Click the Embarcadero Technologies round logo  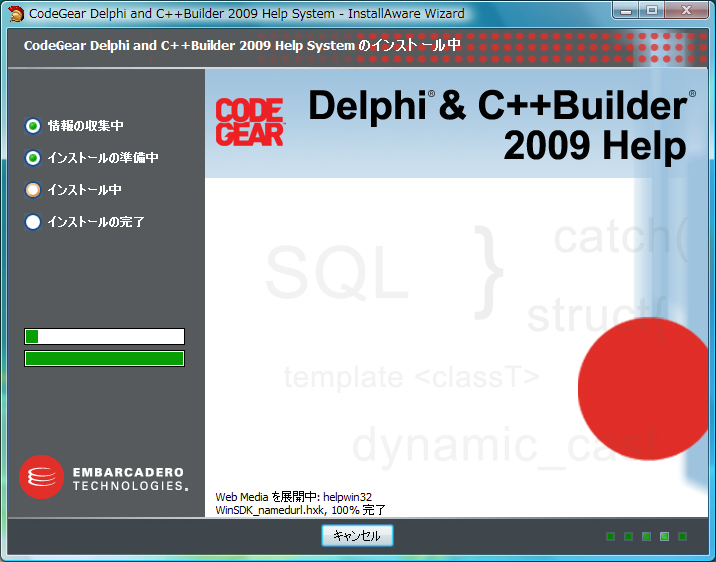(42, 477)
